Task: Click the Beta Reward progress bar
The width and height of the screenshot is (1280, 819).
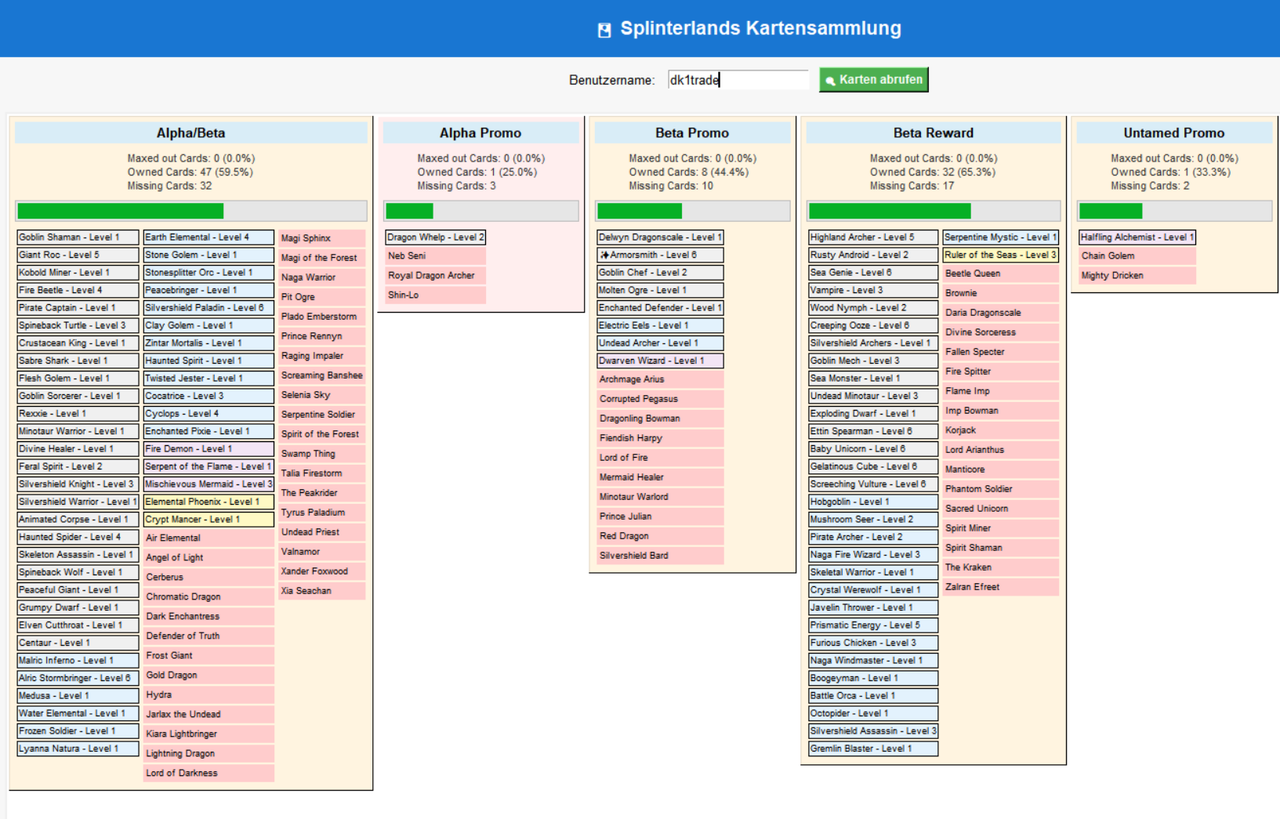Action: click(x=933, y=211)
